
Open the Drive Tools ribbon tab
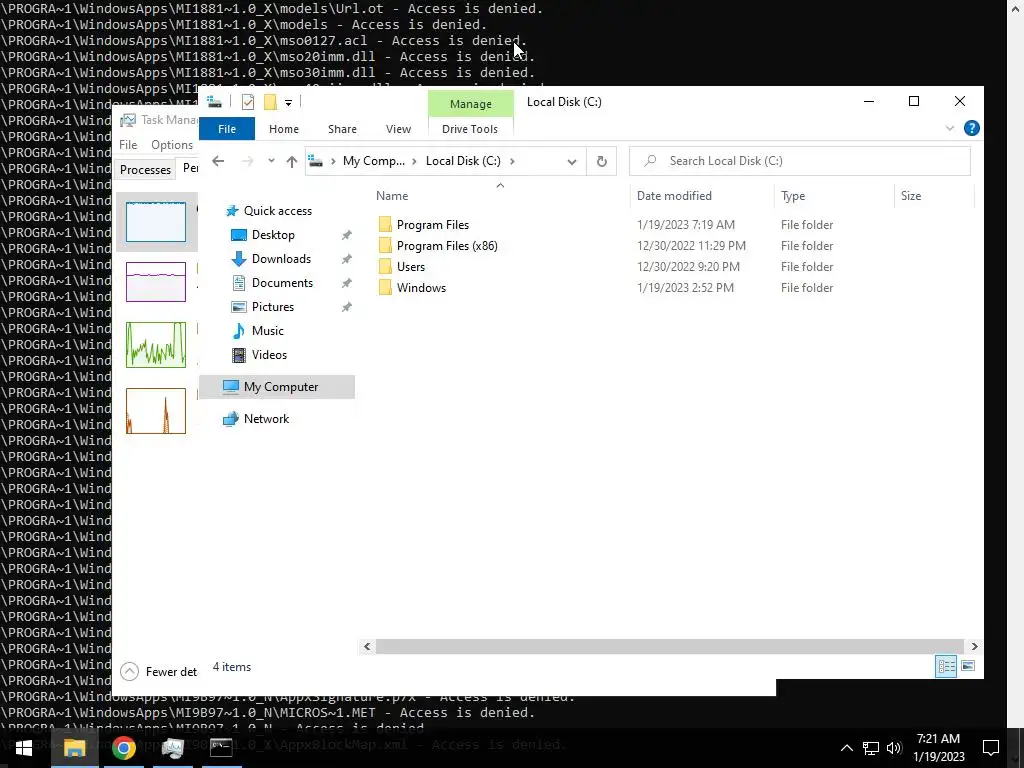(470, 129)
